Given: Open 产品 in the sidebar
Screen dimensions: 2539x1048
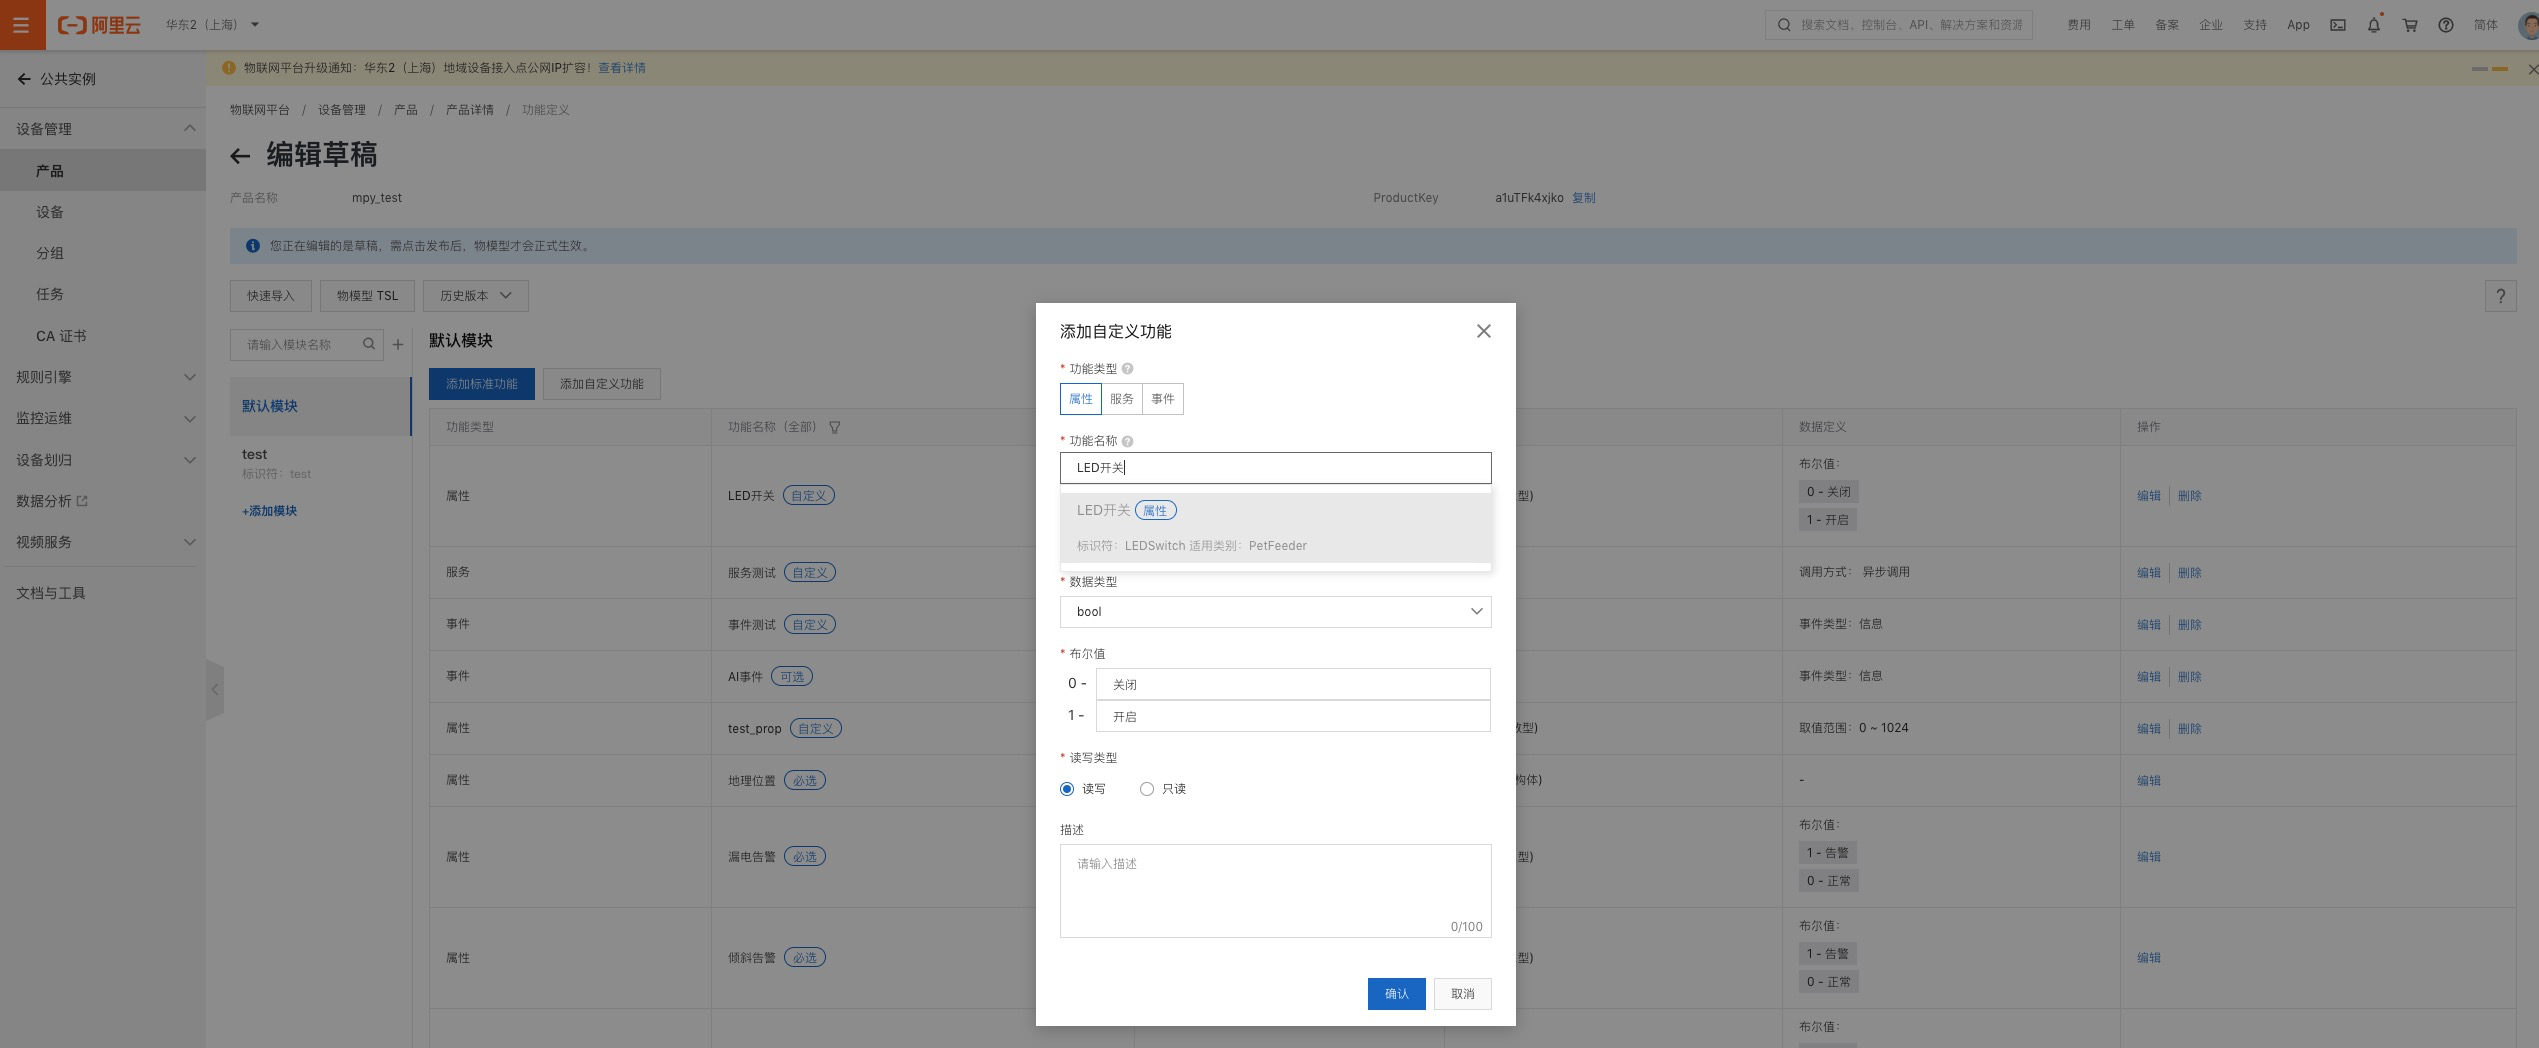Looking at the screenshot, I should pyautogui.click(x=103, y=171).
